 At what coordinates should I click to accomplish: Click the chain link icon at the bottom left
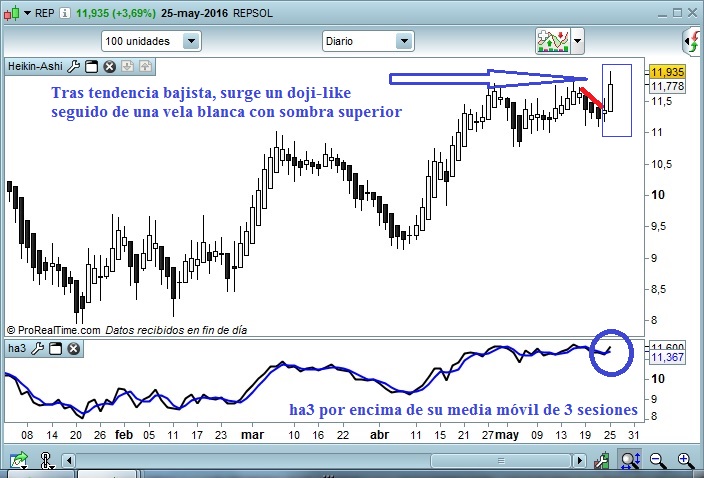coord(46,460)
